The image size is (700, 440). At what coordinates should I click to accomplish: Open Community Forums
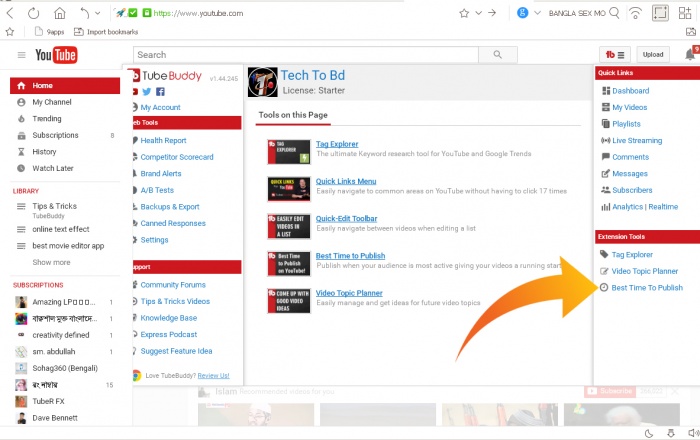(173, 285)
